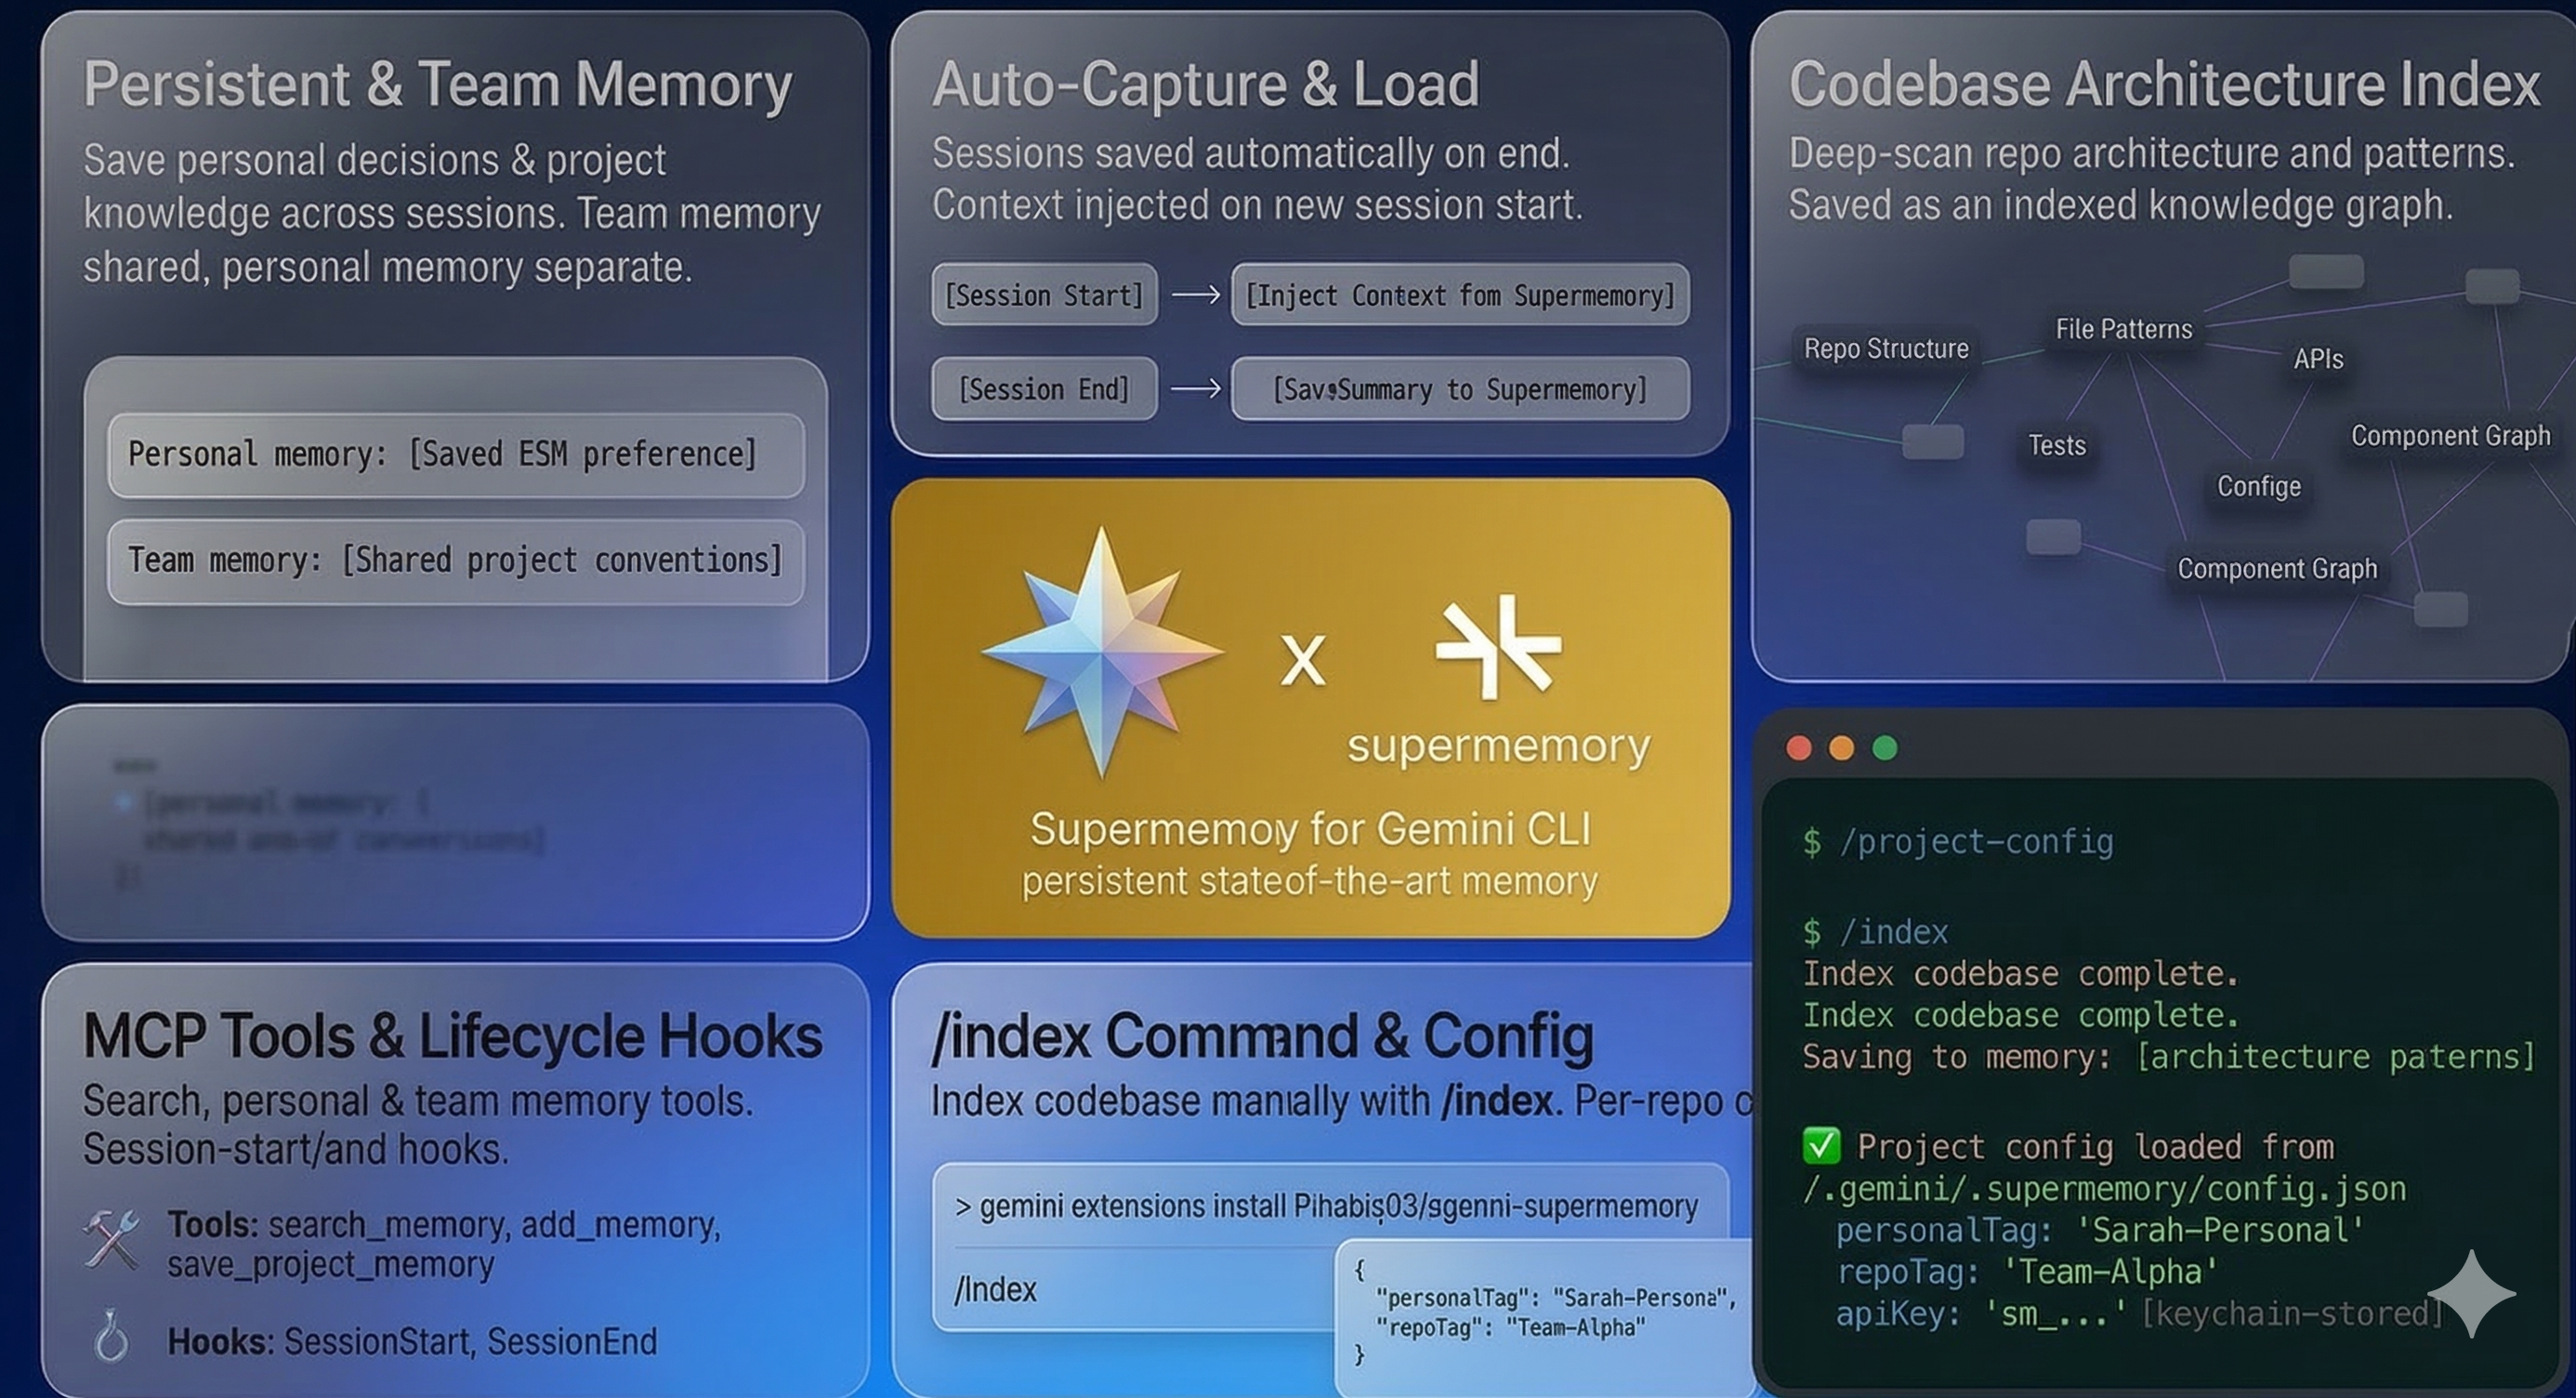Screen dimensions: 2576x1398
Task: Click the orange terminal window dot
Action: pyautogui.click(x=1841, y=748)
